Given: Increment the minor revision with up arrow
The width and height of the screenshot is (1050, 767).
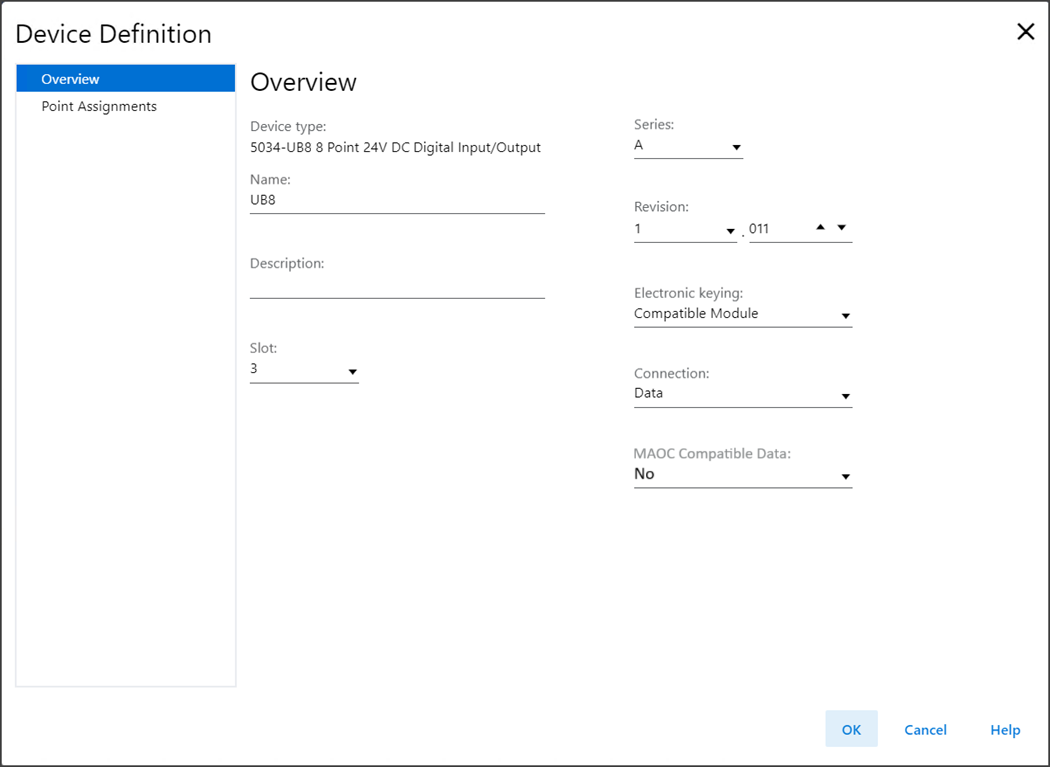Looking at the screenshot, I should click(820, 227).
